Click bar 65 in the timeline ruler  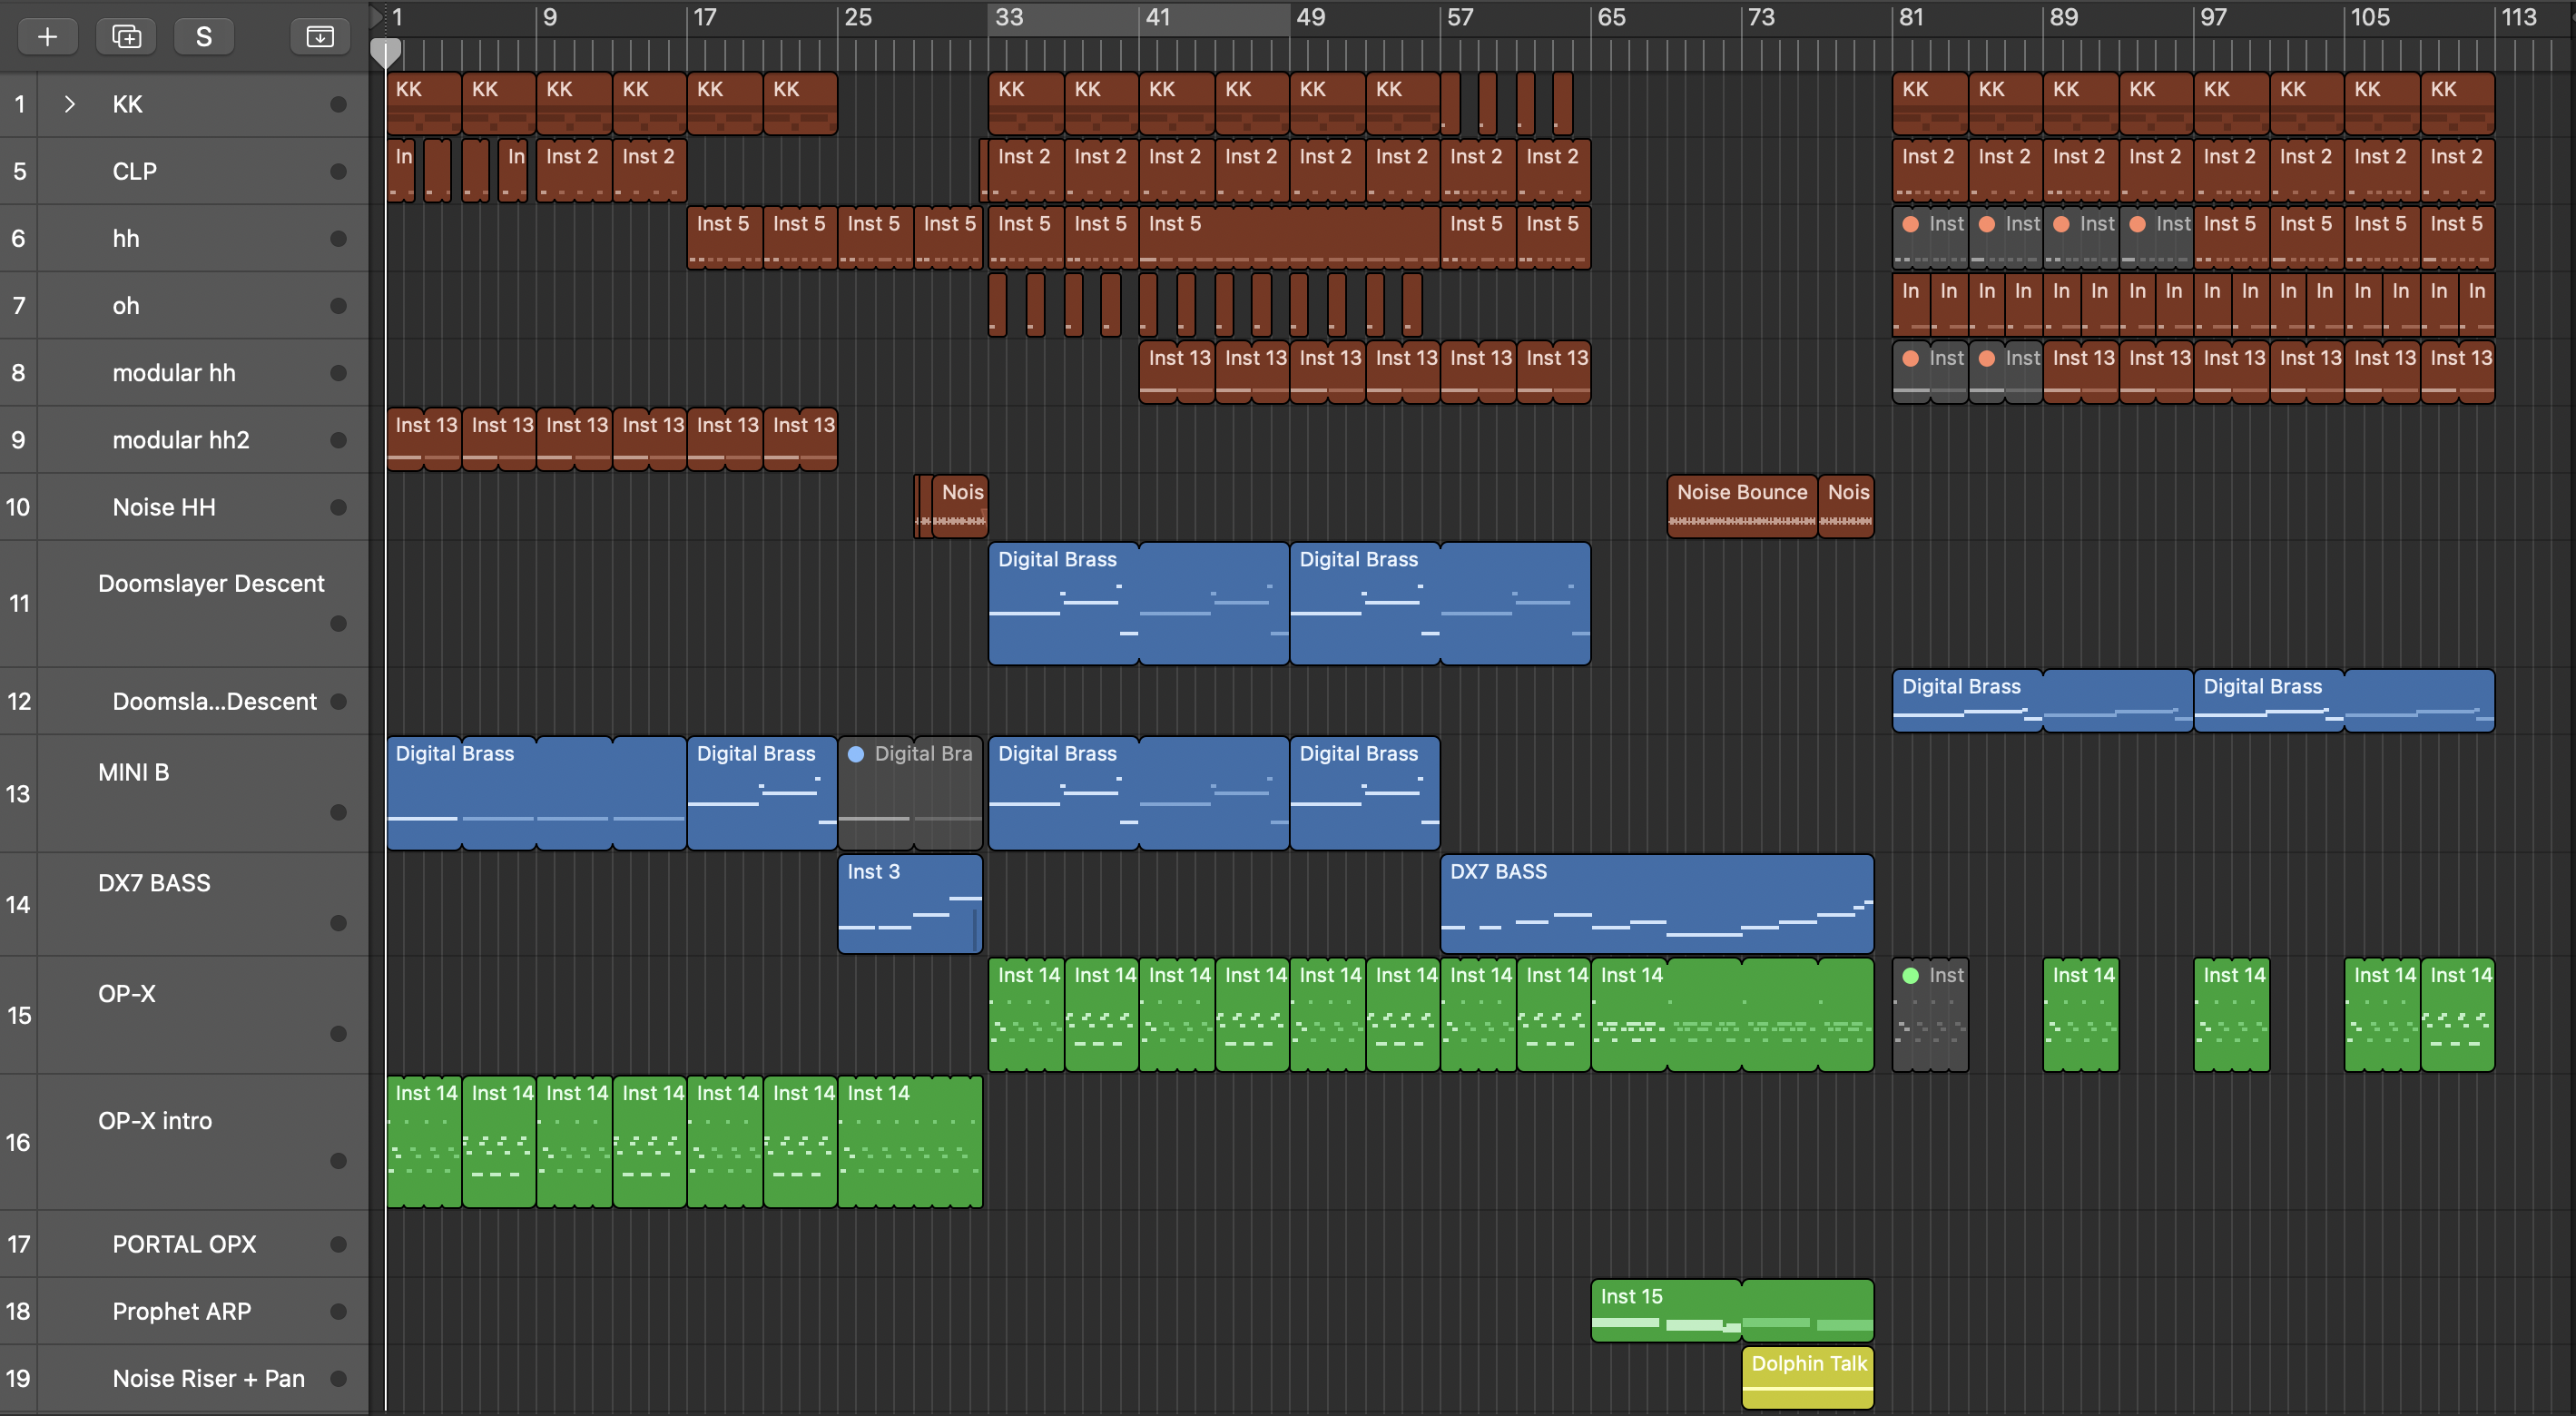(x=1611, y=17)
